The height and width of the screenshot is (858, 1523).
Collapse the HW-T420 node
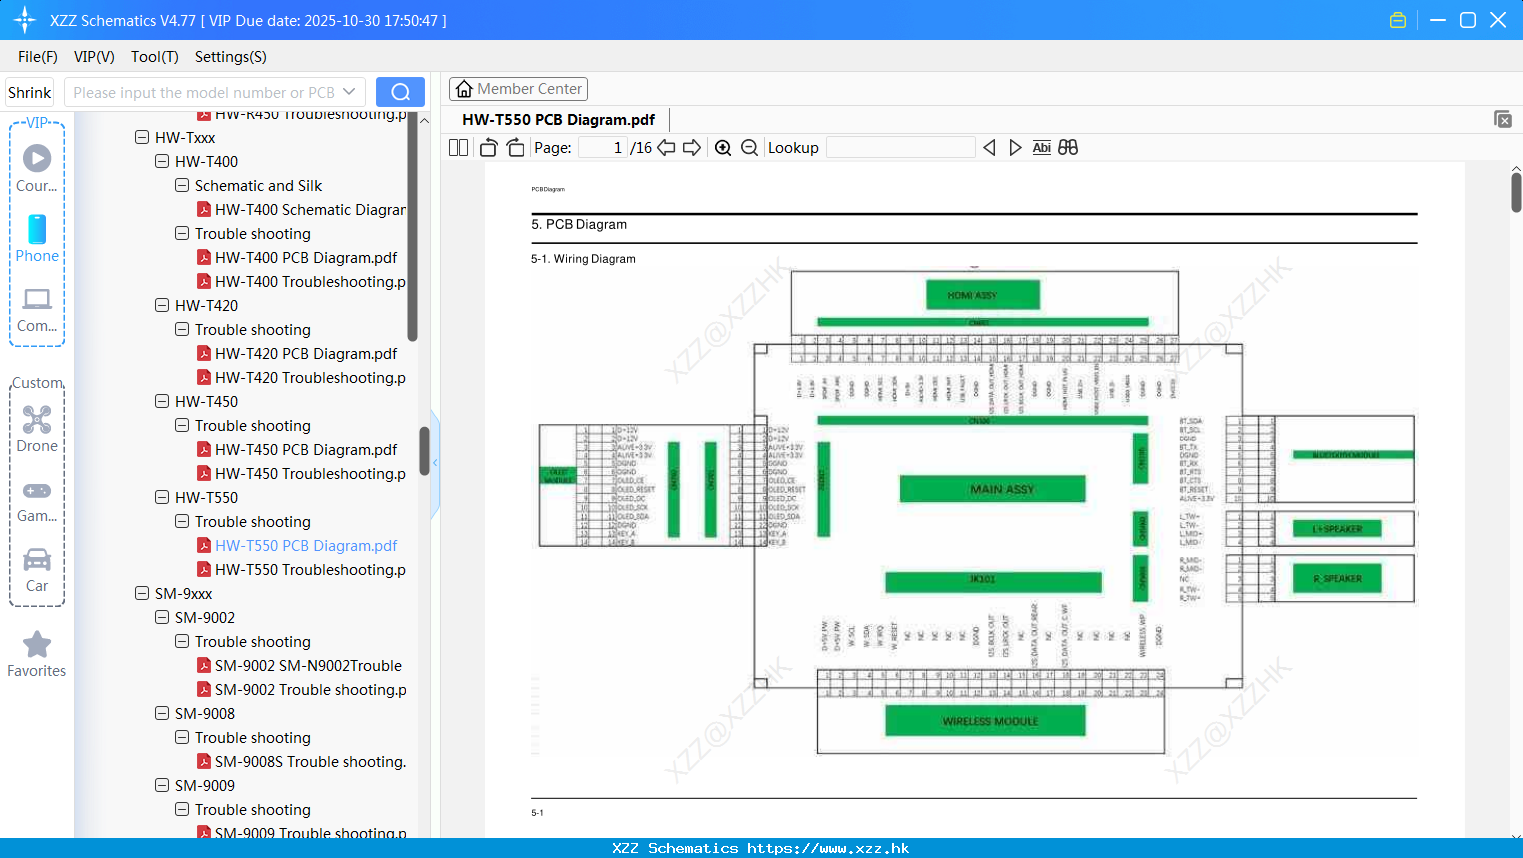point(162,305)
